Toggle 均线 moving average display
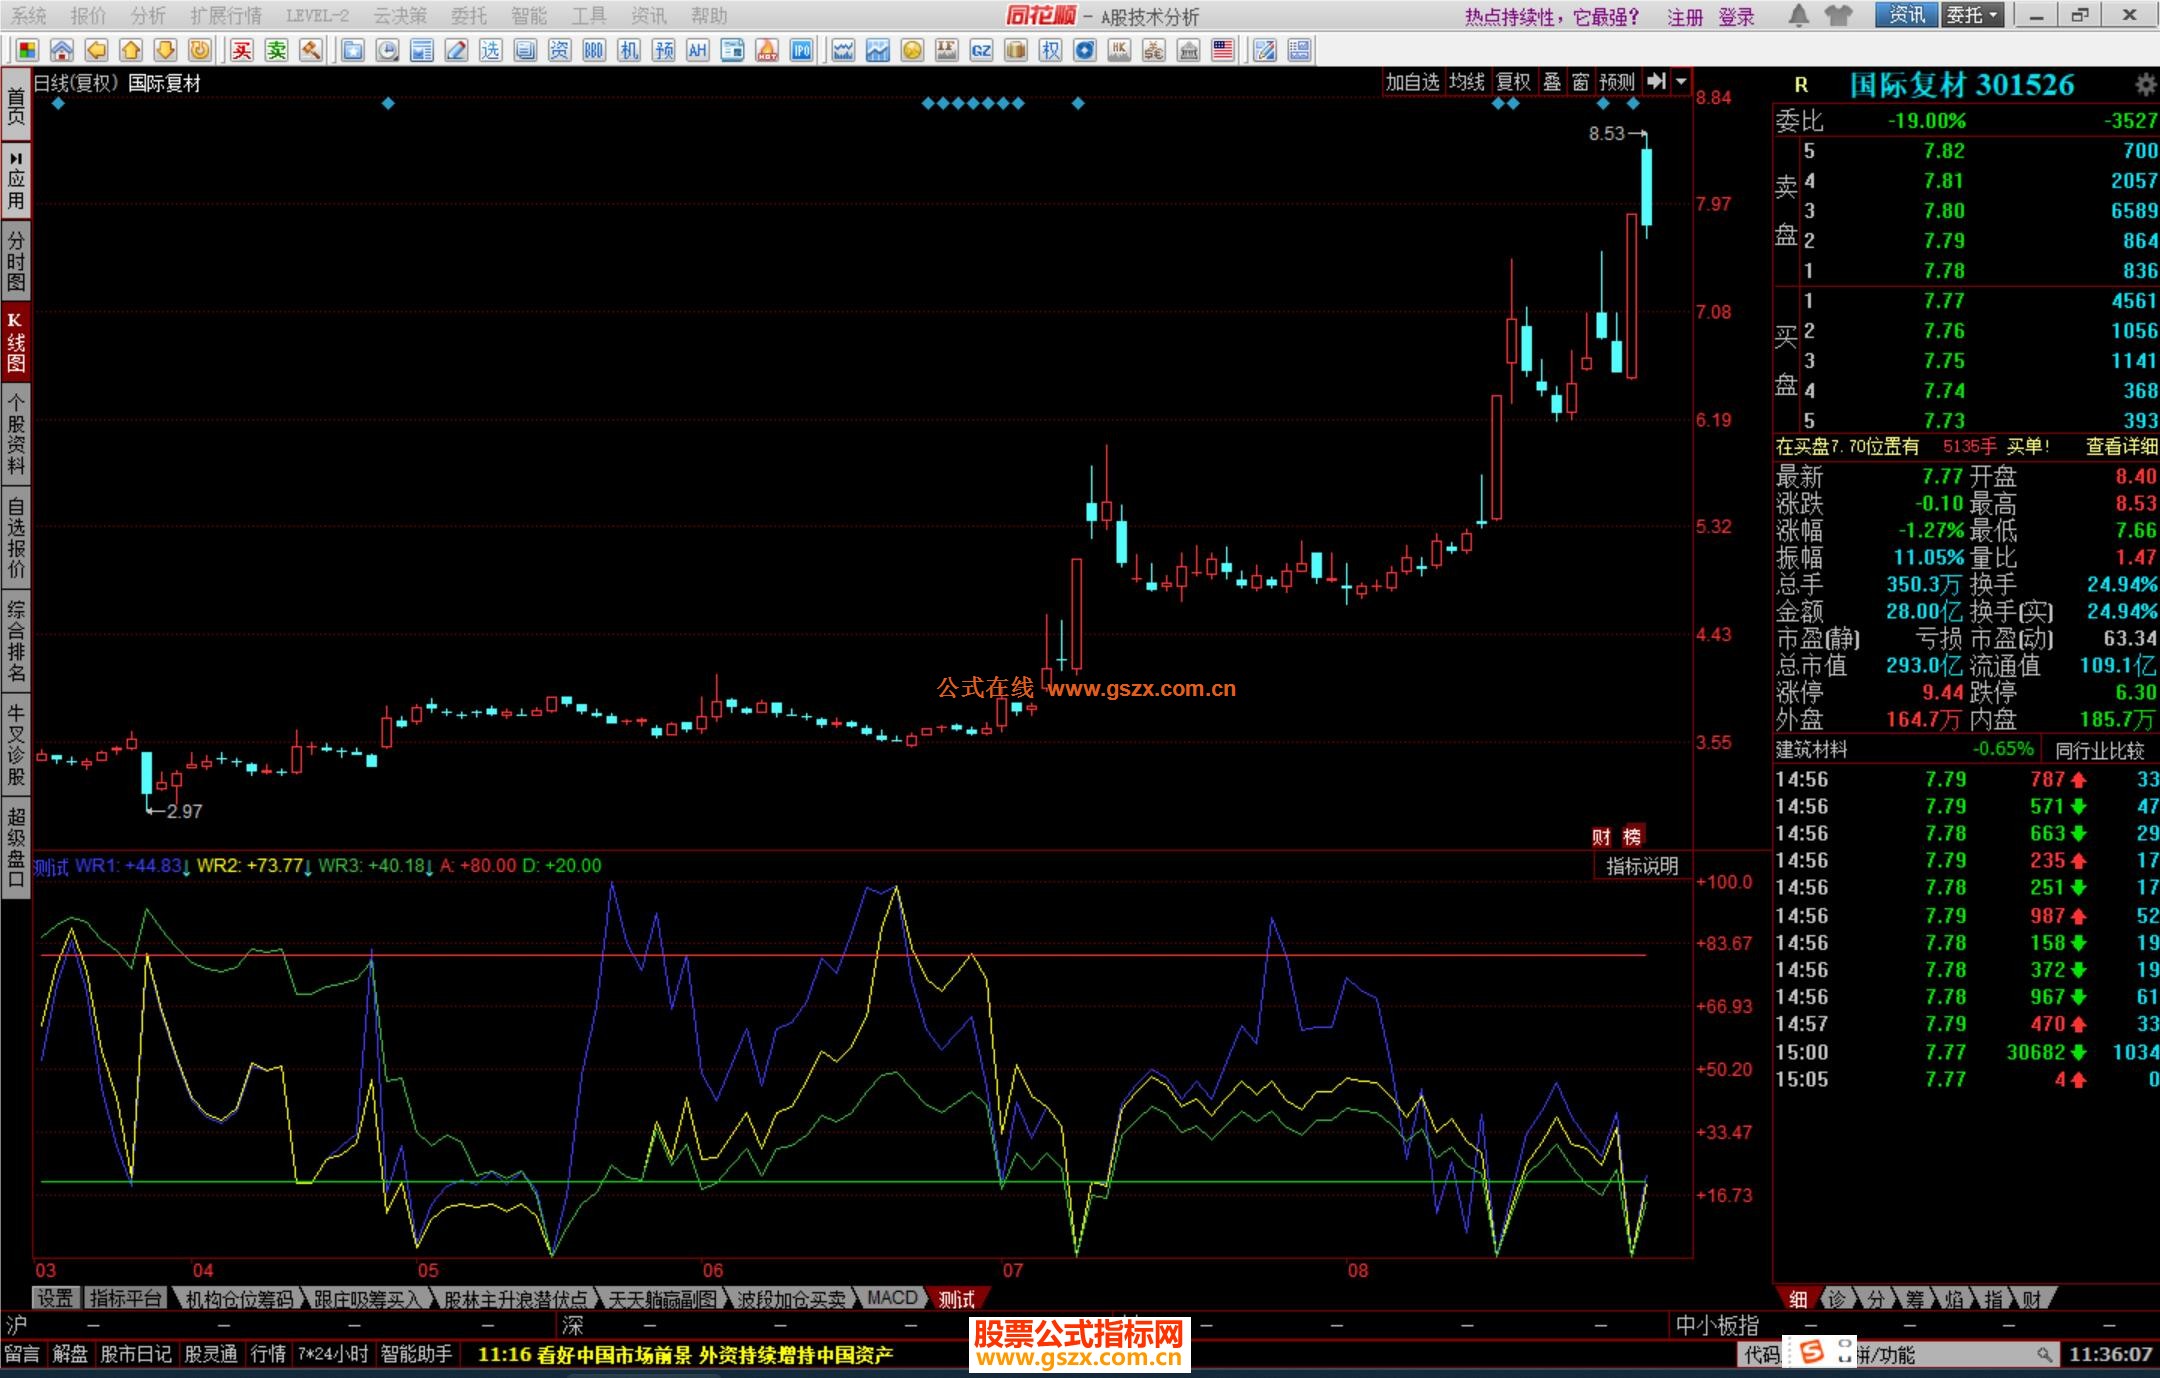 point(1467,82)
